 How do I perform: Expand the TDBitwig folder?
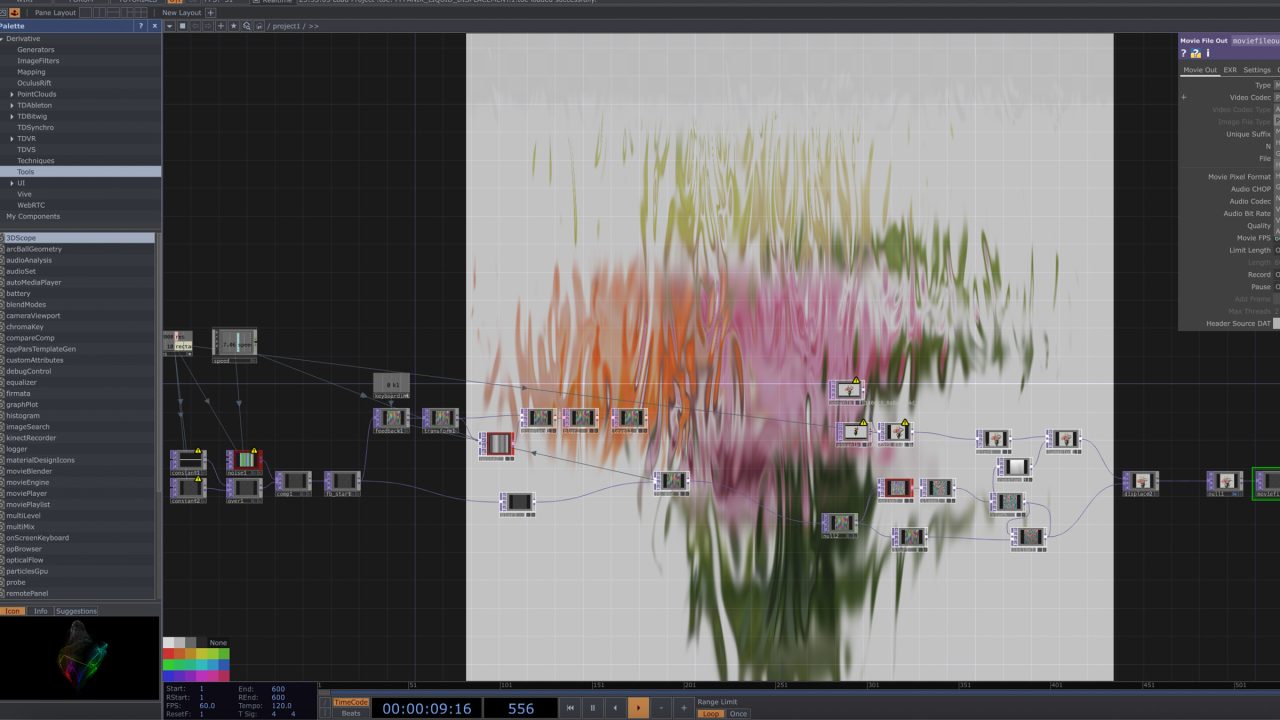coord(12,116)
